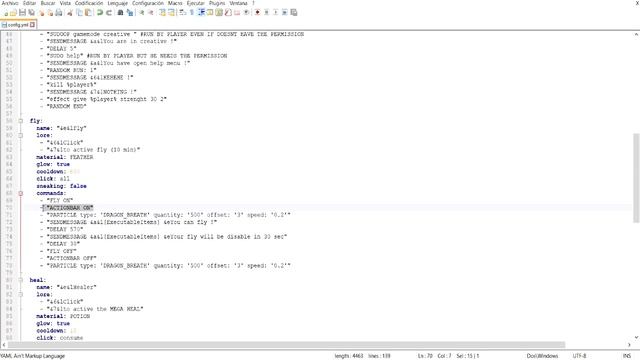Click the Paste clipboard icon
Image resolution: width=640 pixels, height=360 pixels.
coord(88,13)
